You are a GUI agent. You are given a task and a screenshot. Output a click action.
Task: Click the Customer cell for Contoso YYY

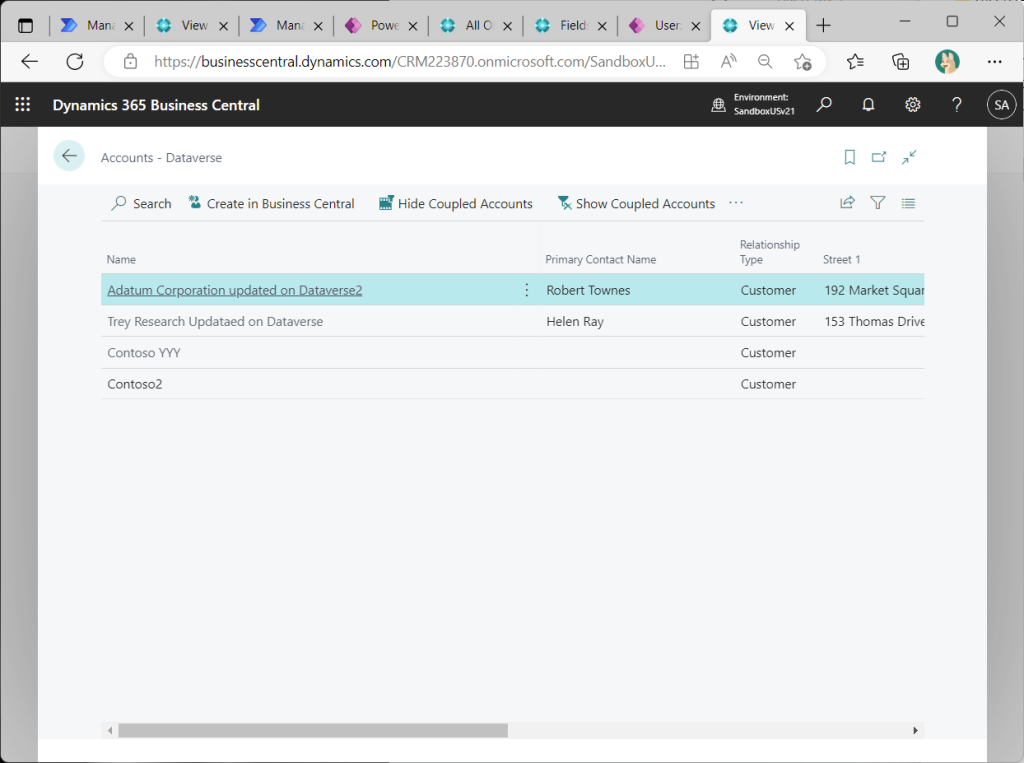(x=768, y=353)
